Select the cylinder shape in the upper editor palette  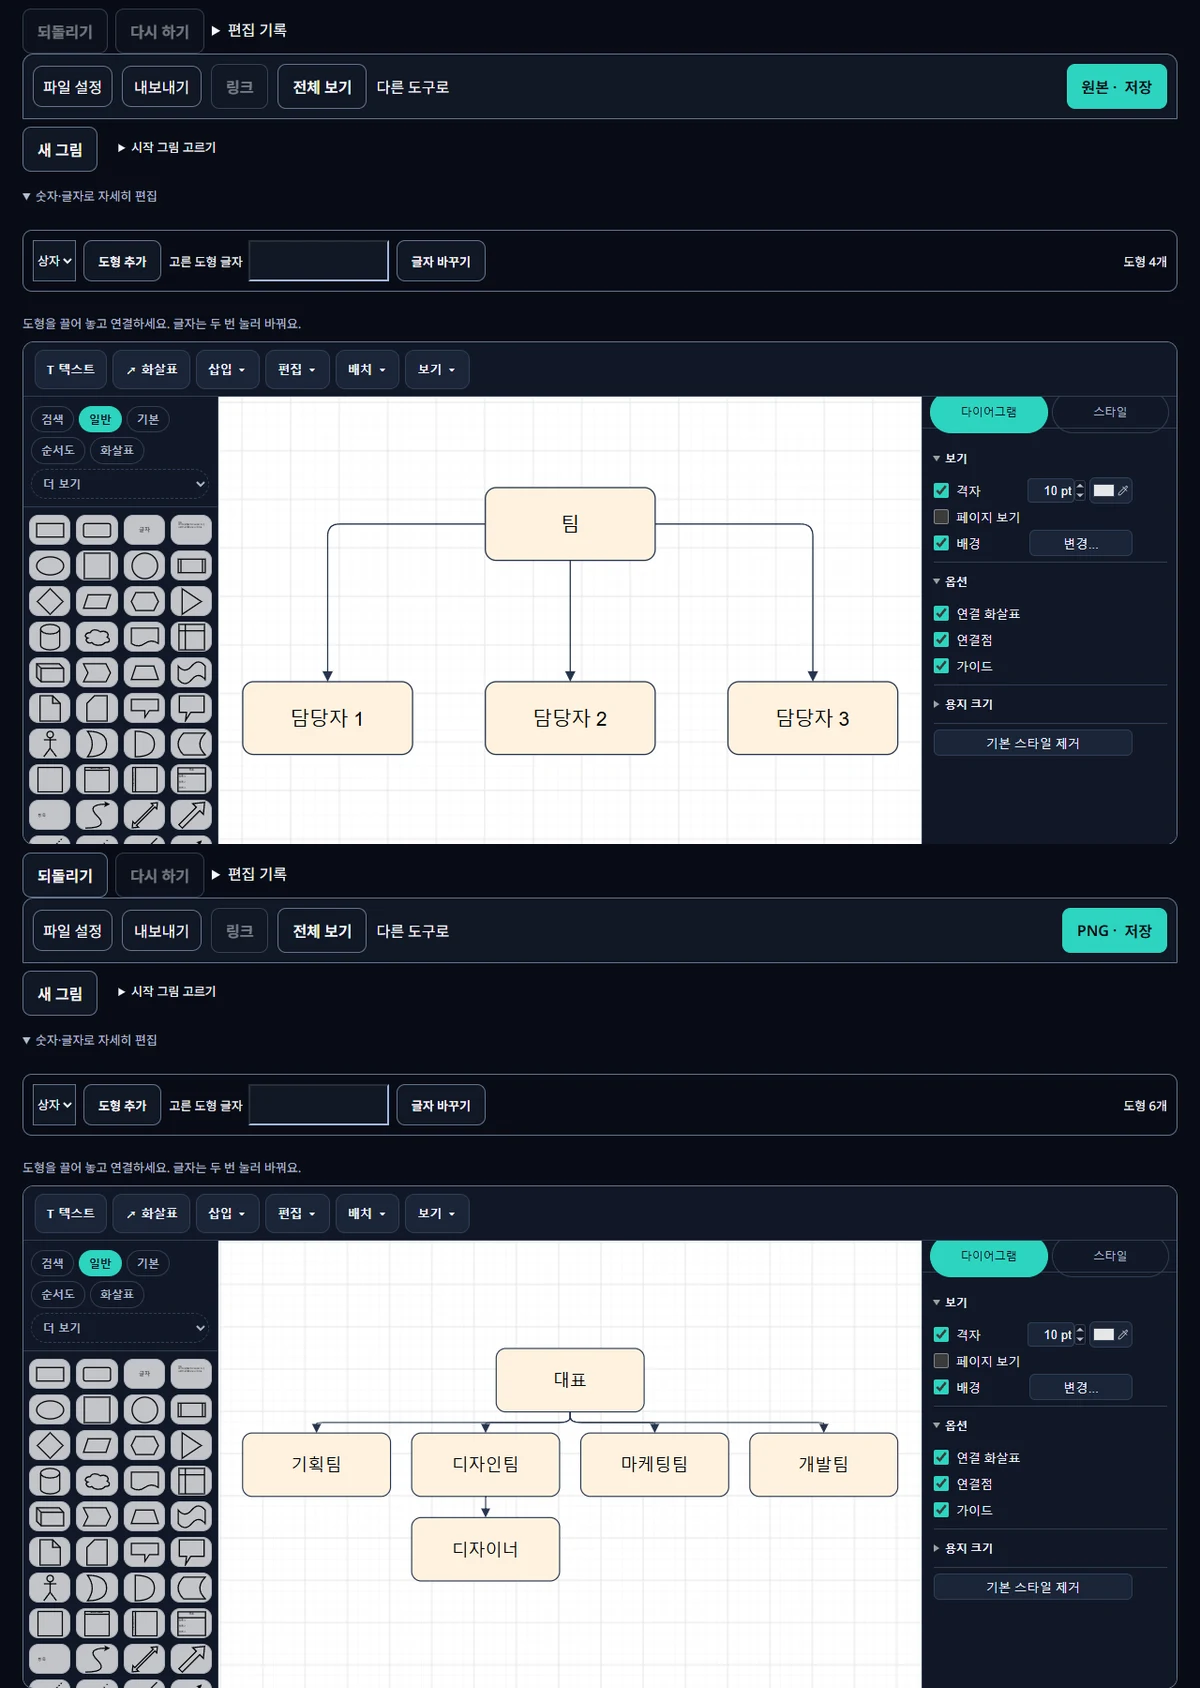point(50,637)
